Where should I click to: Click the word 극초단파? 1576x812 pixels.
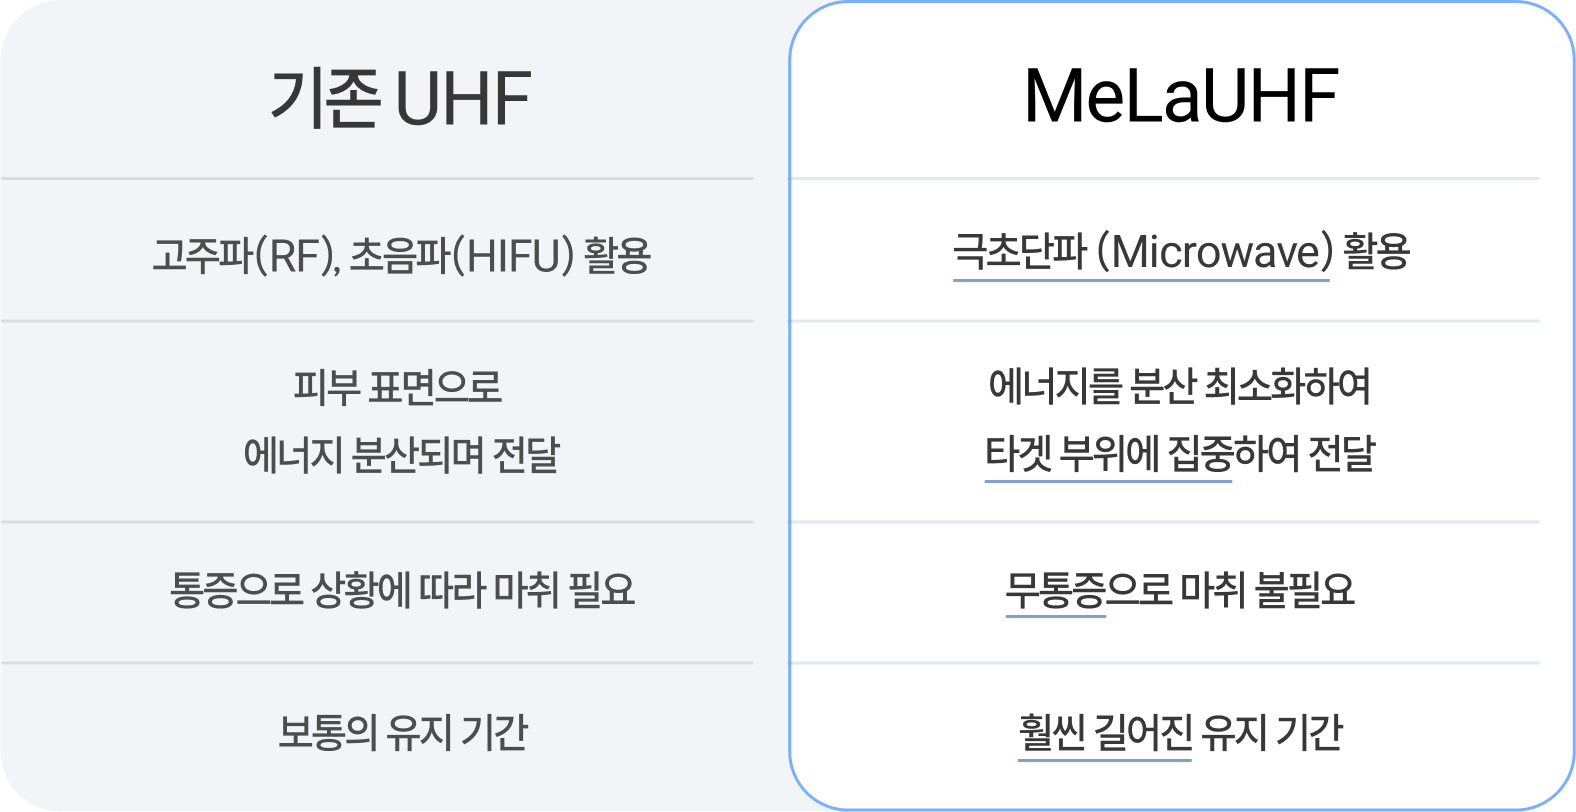coord(1019,251)
